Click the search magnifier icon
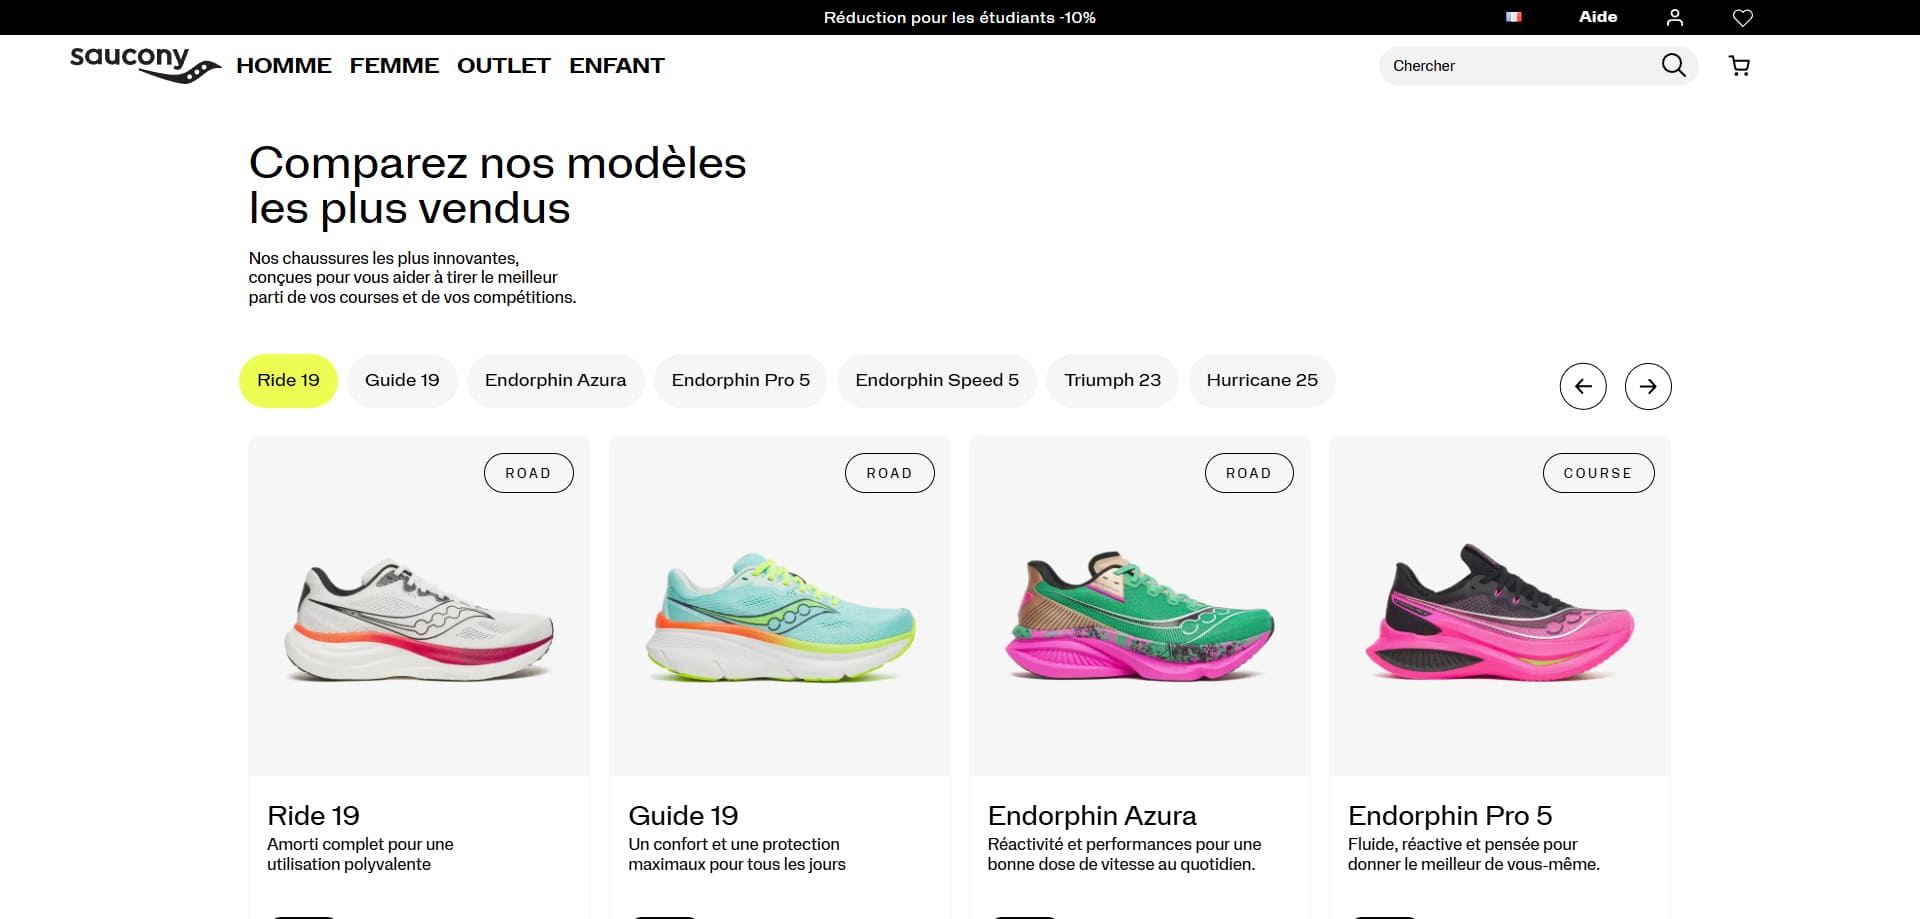This screenshot has width=1920, height=919. coord(1673,65)
